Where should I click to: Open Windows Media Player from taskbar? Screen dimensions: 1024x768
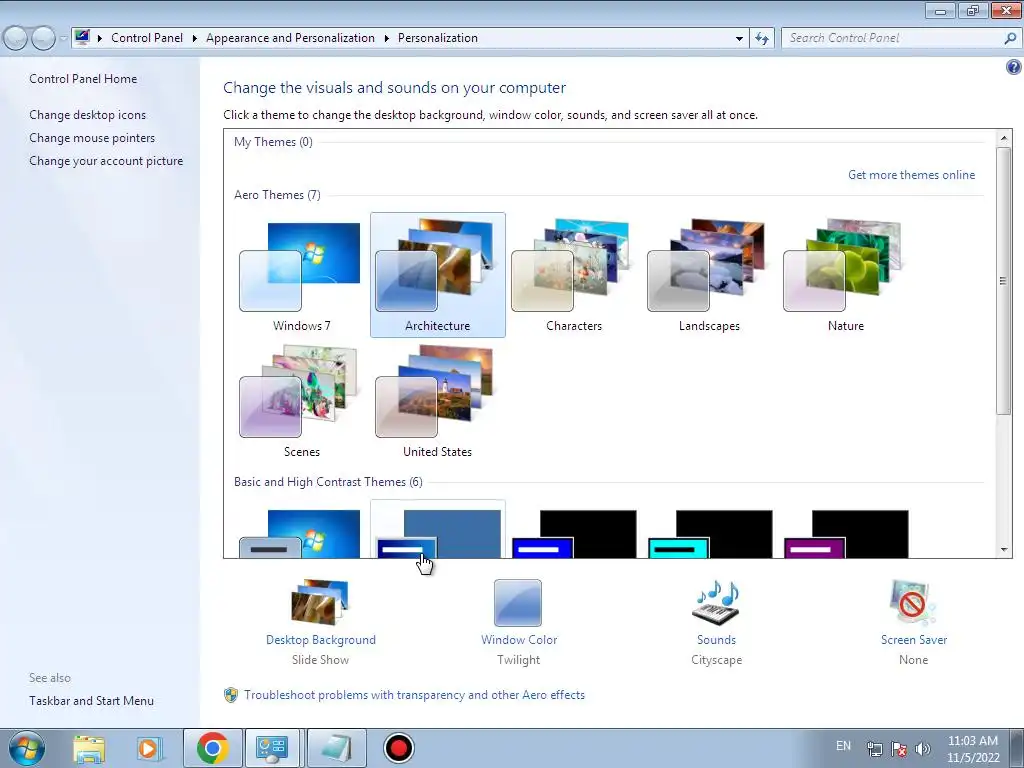coord(148,748)
